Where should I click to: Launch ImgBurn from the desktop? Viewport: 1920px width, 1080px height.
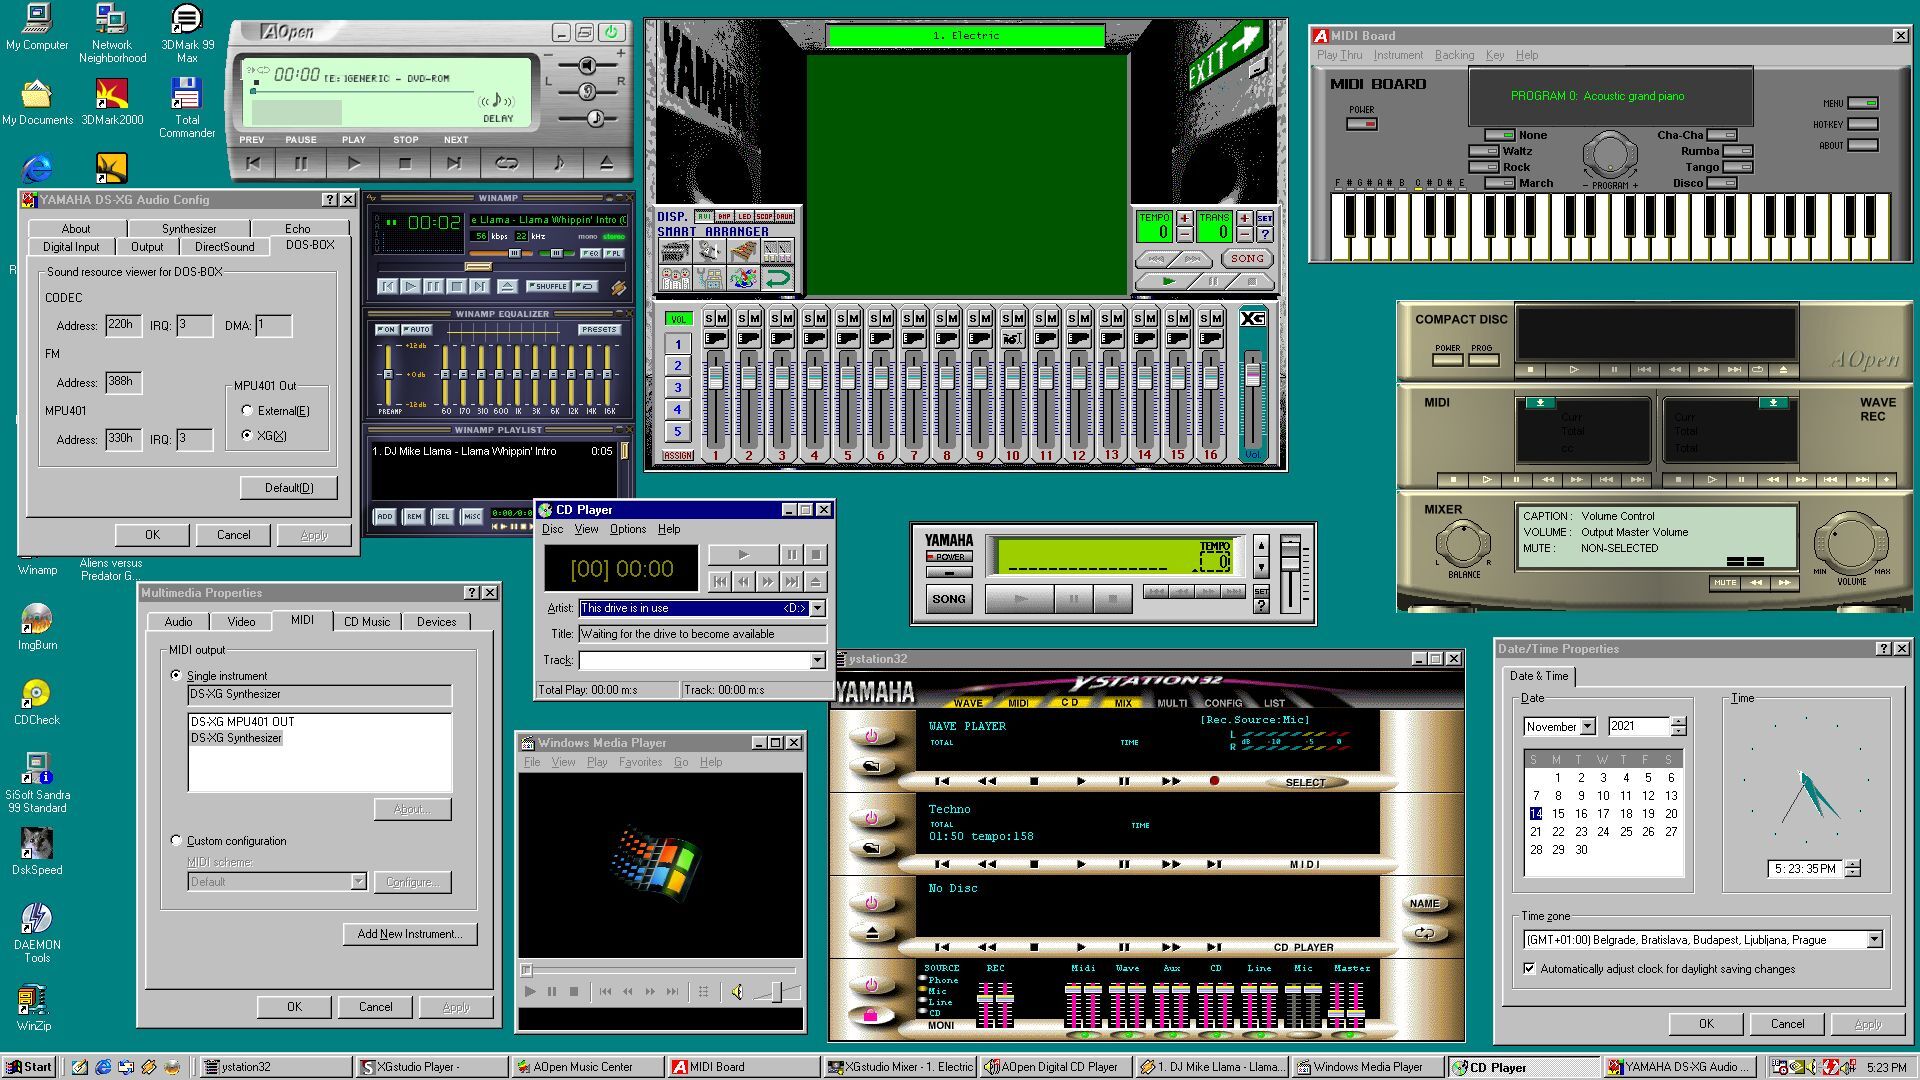click(x=37, y=628)
